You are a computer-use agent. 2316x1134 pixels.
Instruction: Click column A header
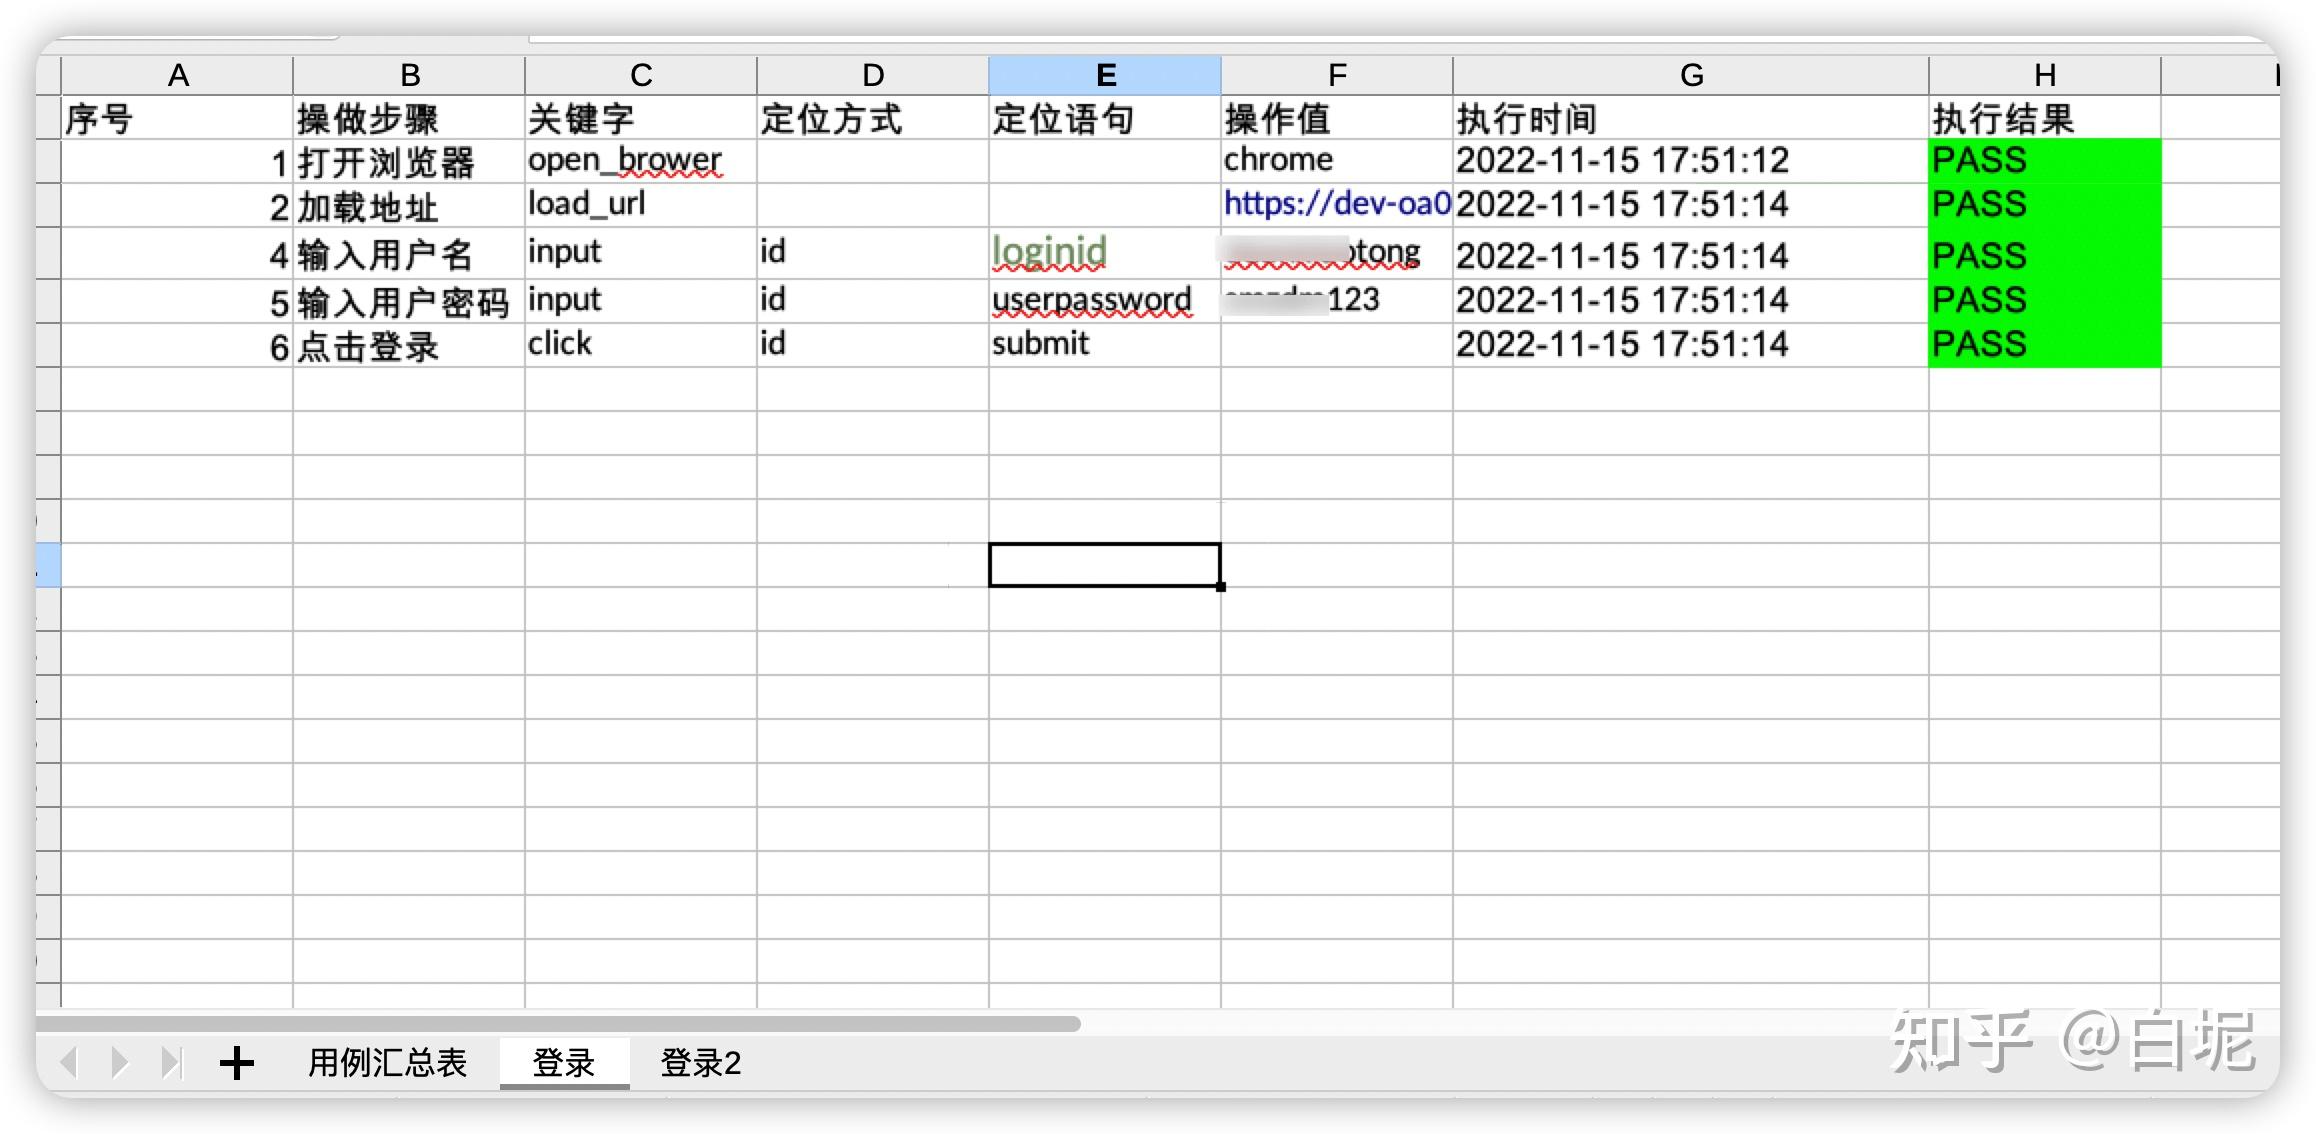[178, 75]
